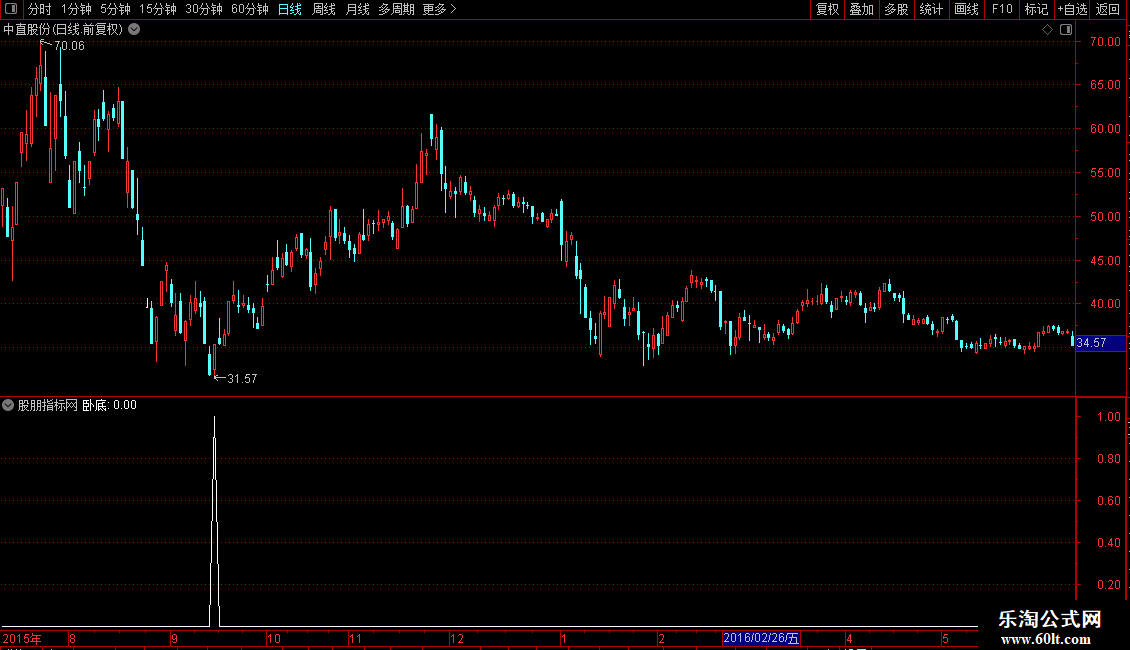
Task: Click month 12 on the time axis
Action: (457, 638)
